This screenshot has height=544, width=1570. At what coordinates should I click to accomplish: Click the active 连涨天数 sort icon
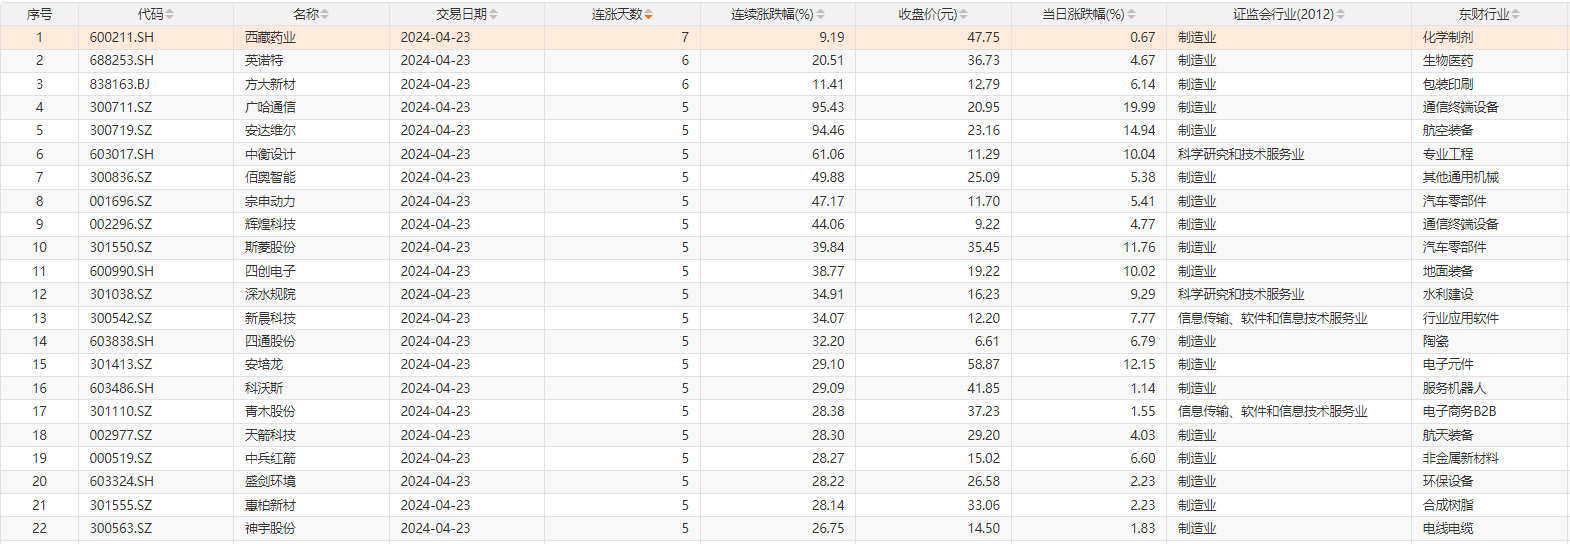tap(649, 14)
